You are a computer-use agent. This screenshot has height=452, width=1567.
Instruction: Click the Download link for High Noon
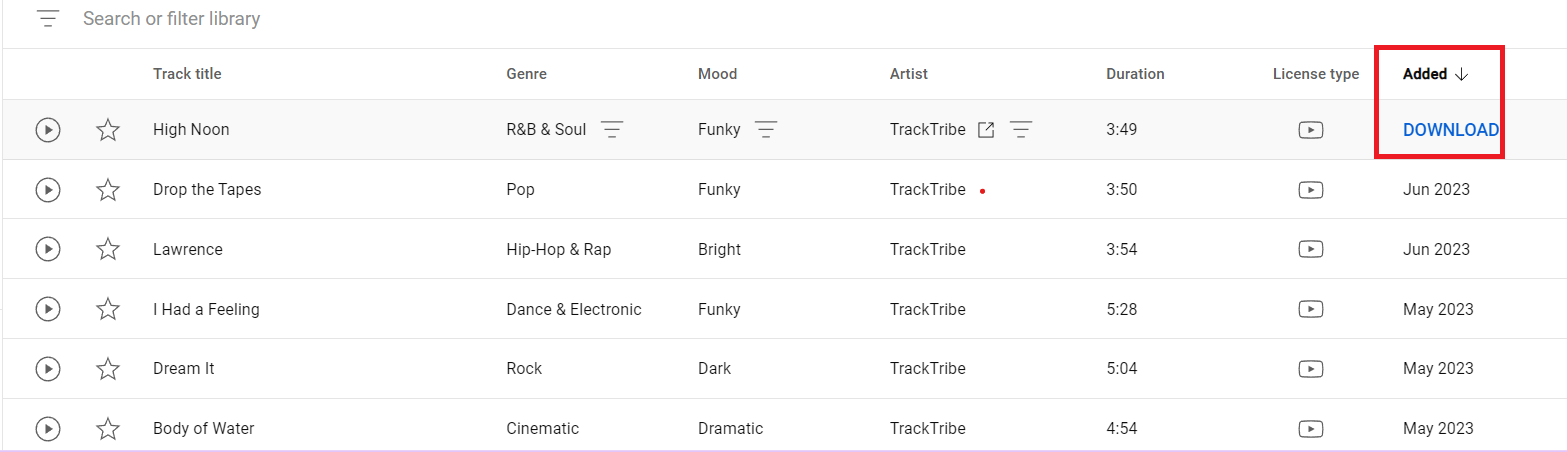point(1450,130)
